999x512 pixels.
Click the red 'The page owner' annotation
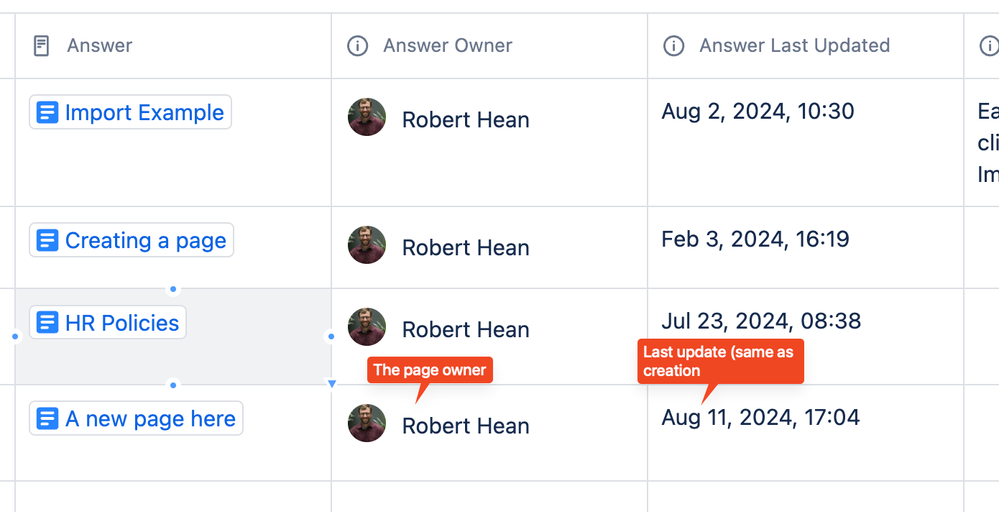tap(429, 370)
